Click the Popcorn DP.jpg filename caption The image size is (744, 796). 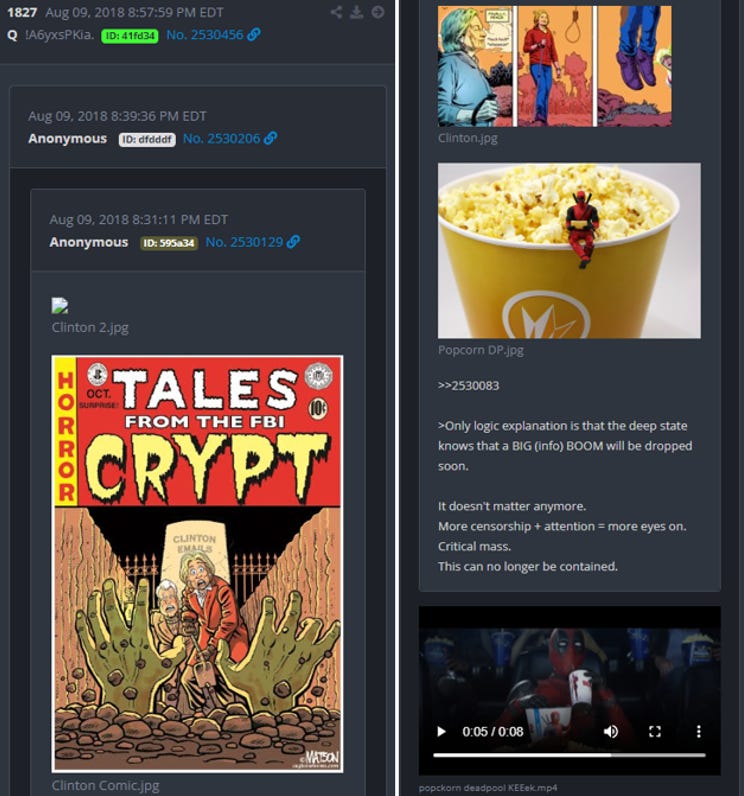click(x=481, y=350)
